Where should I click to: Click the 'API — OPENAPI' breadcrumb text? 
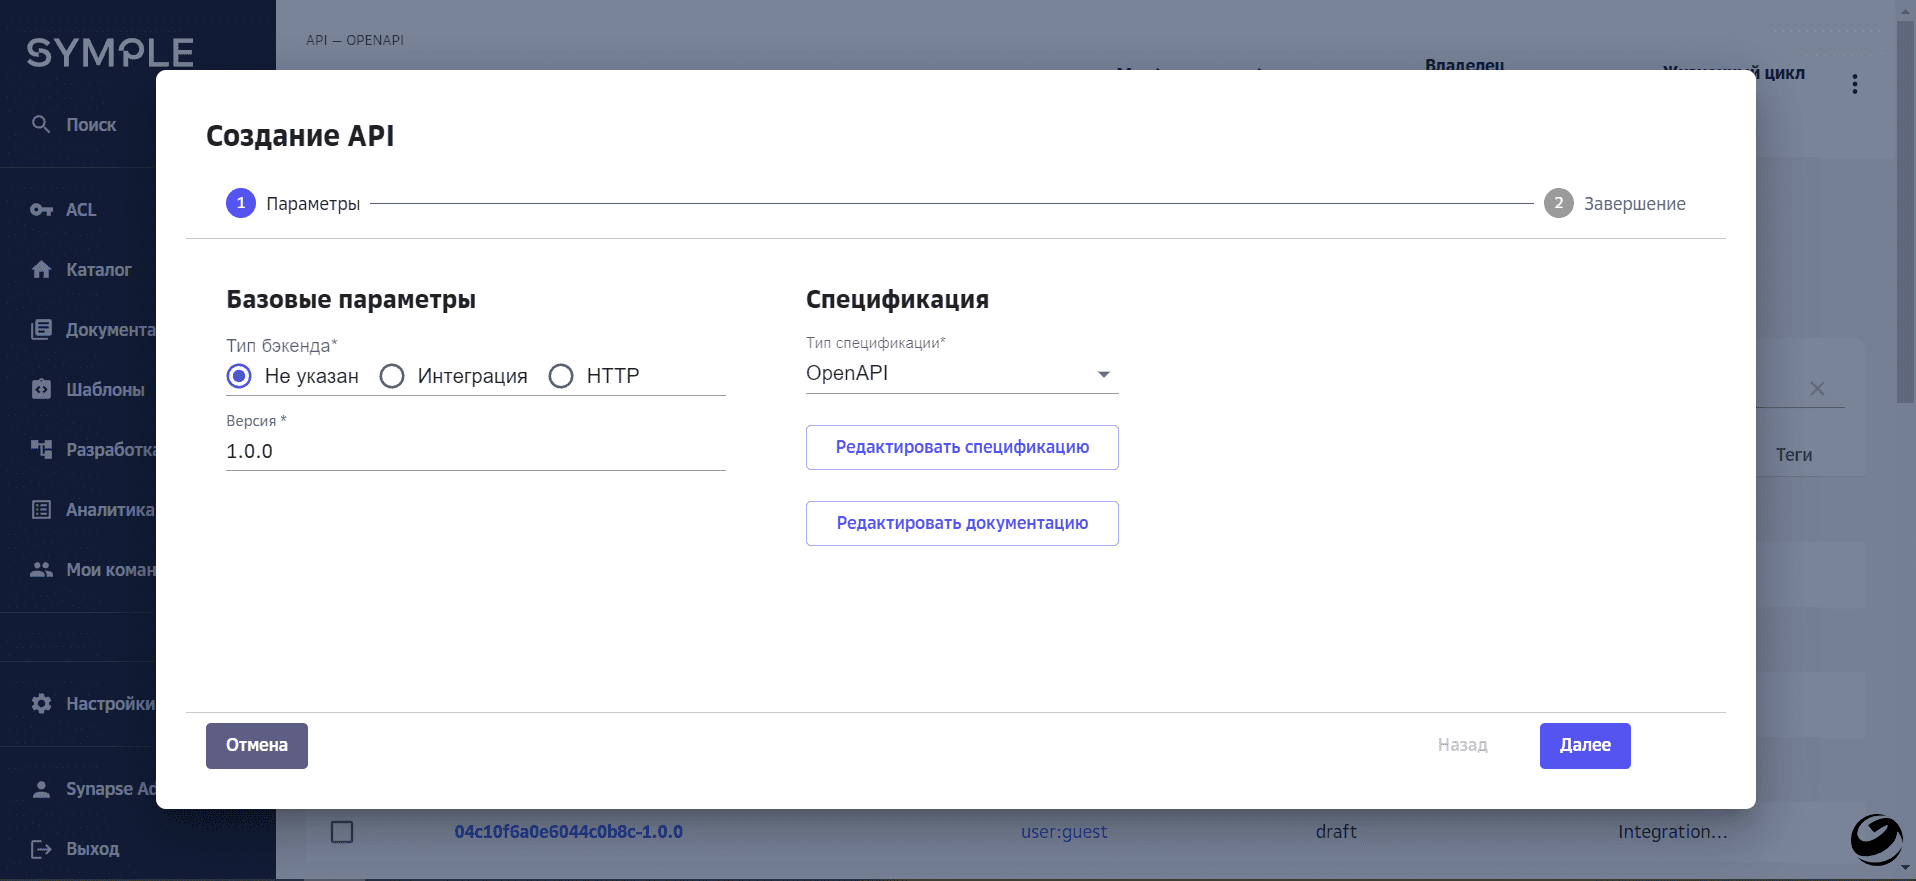tap(355, 40)
